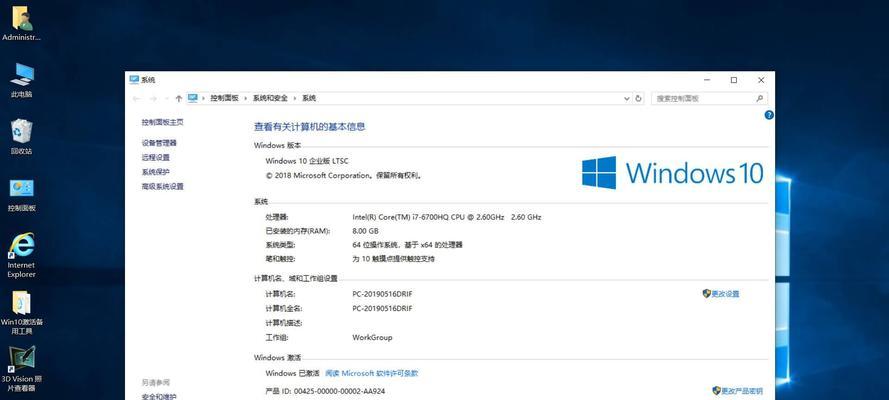The image size is (889, 400).
Task: Expand recent locations dropdown arrow
Action: point(166,99)
